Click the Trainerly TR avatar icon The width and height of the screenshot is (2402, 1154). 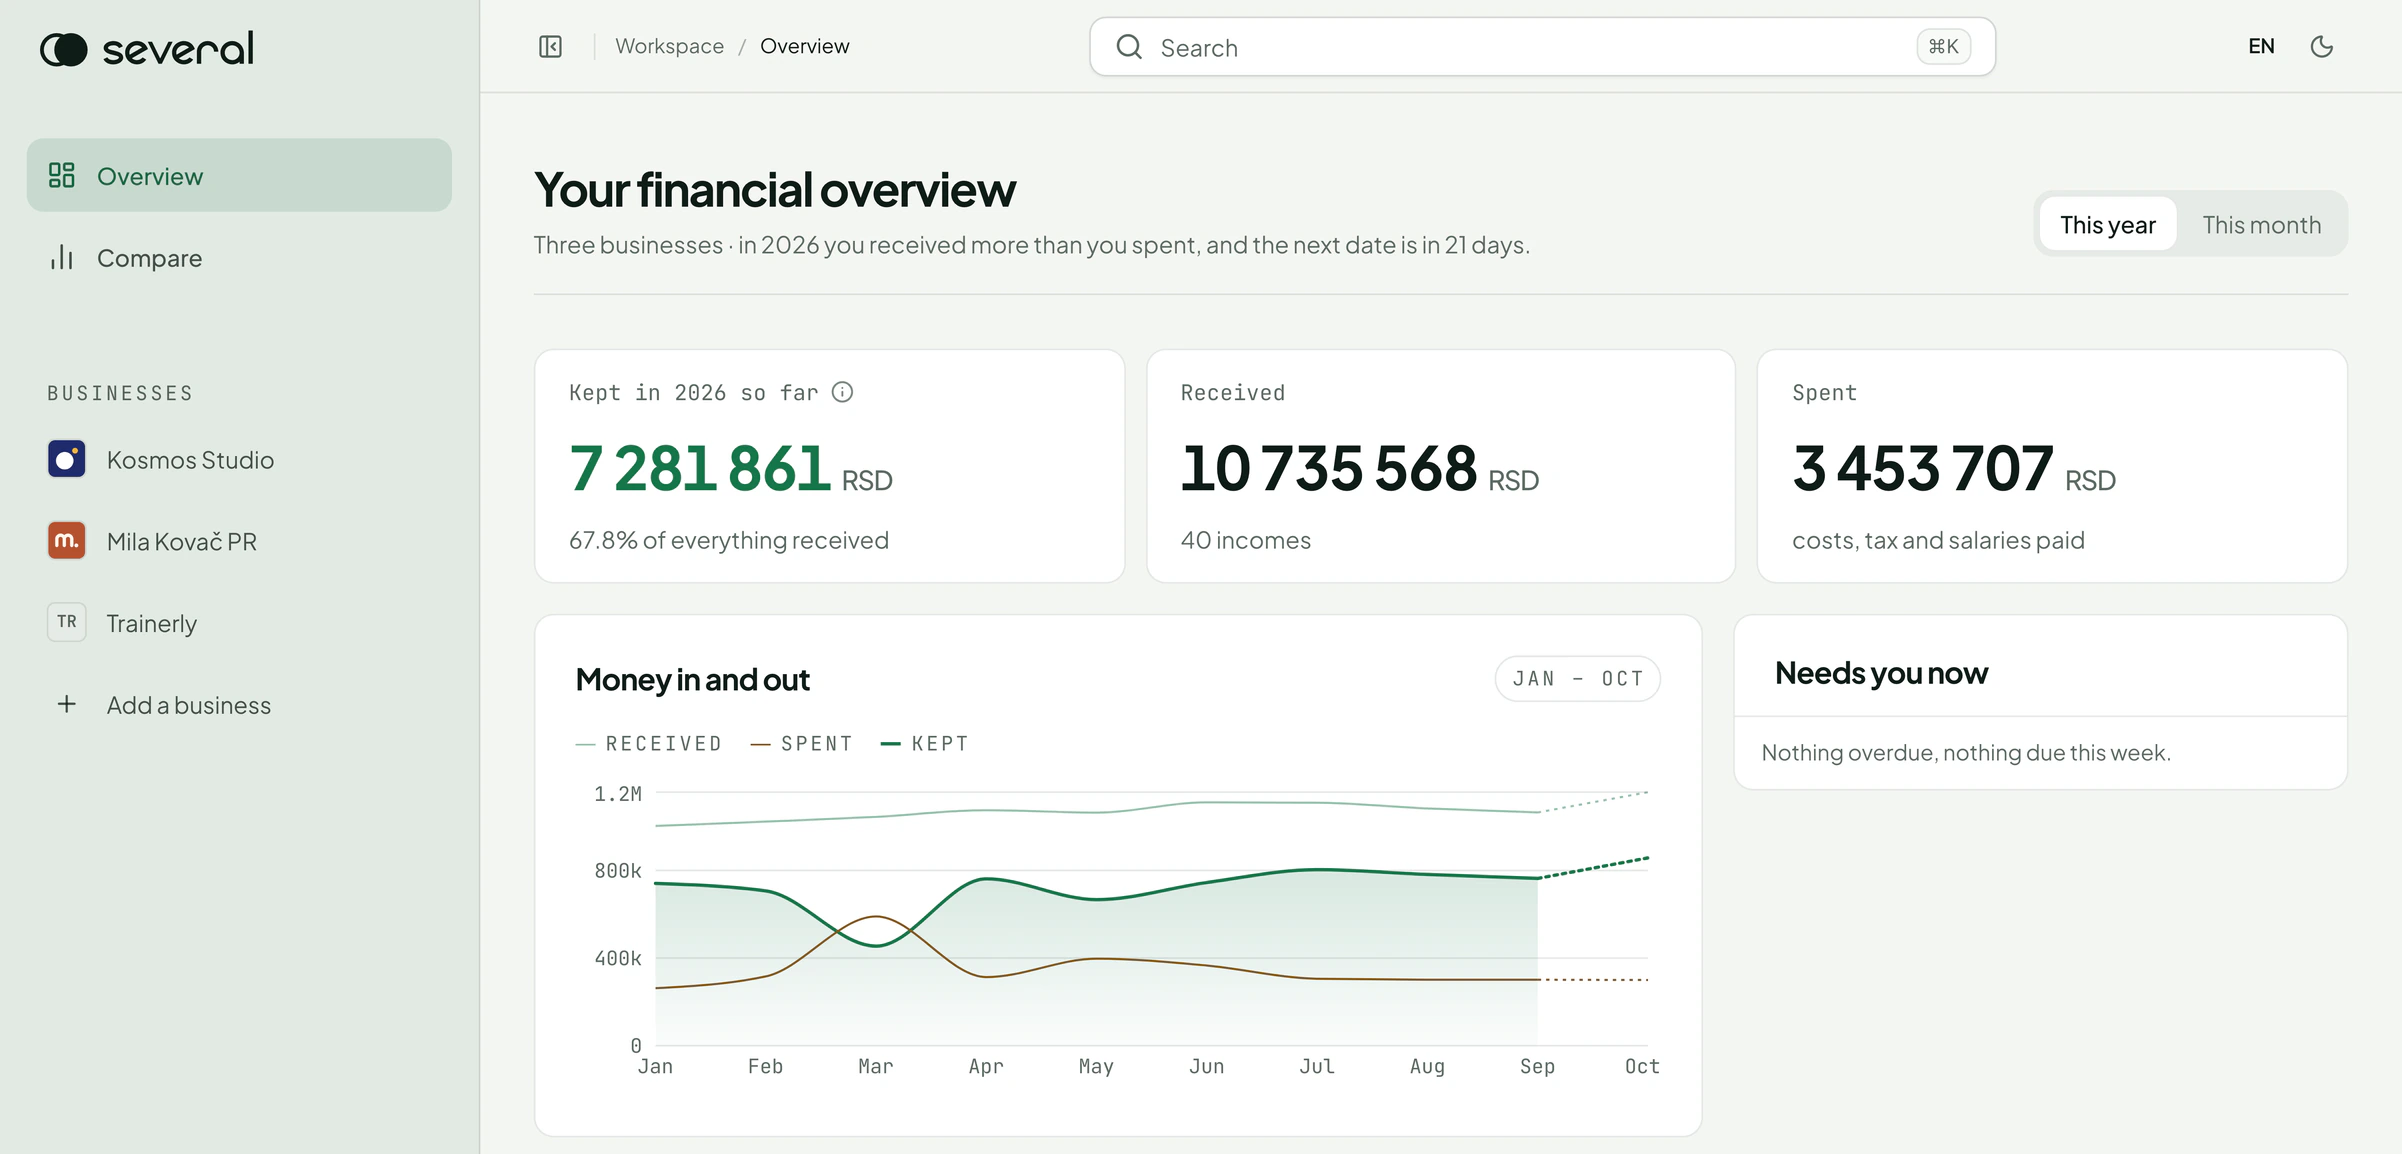pyautogui.click(x=67, y=622)
